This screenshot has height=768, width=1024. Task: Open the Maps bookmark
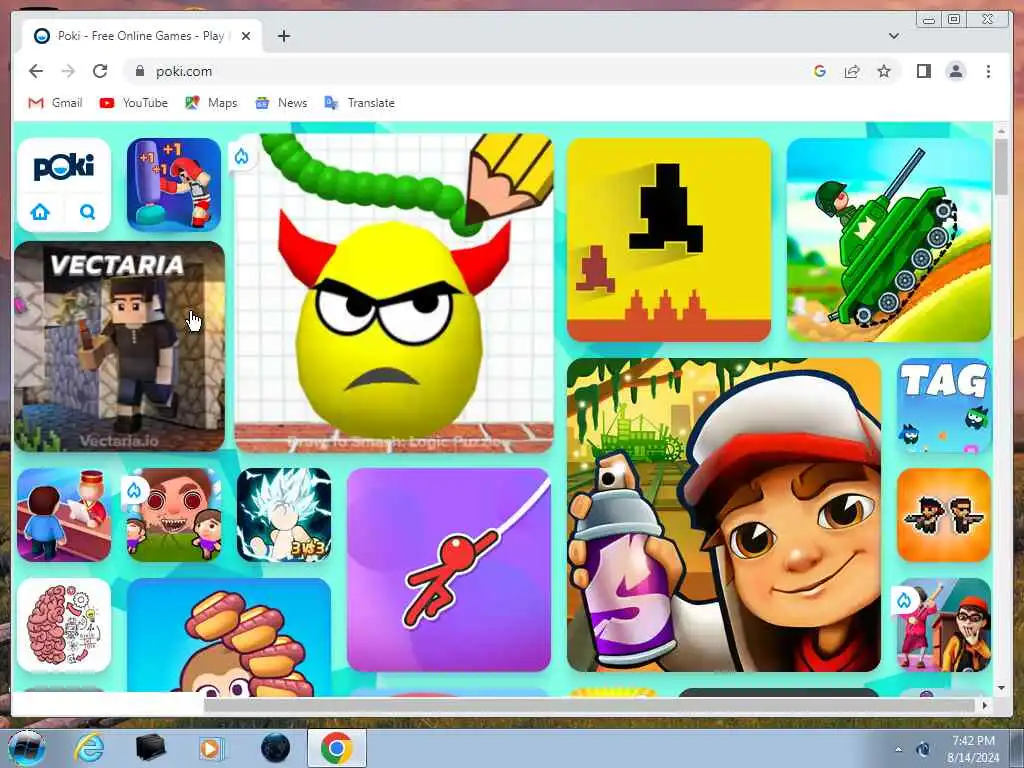211,103
